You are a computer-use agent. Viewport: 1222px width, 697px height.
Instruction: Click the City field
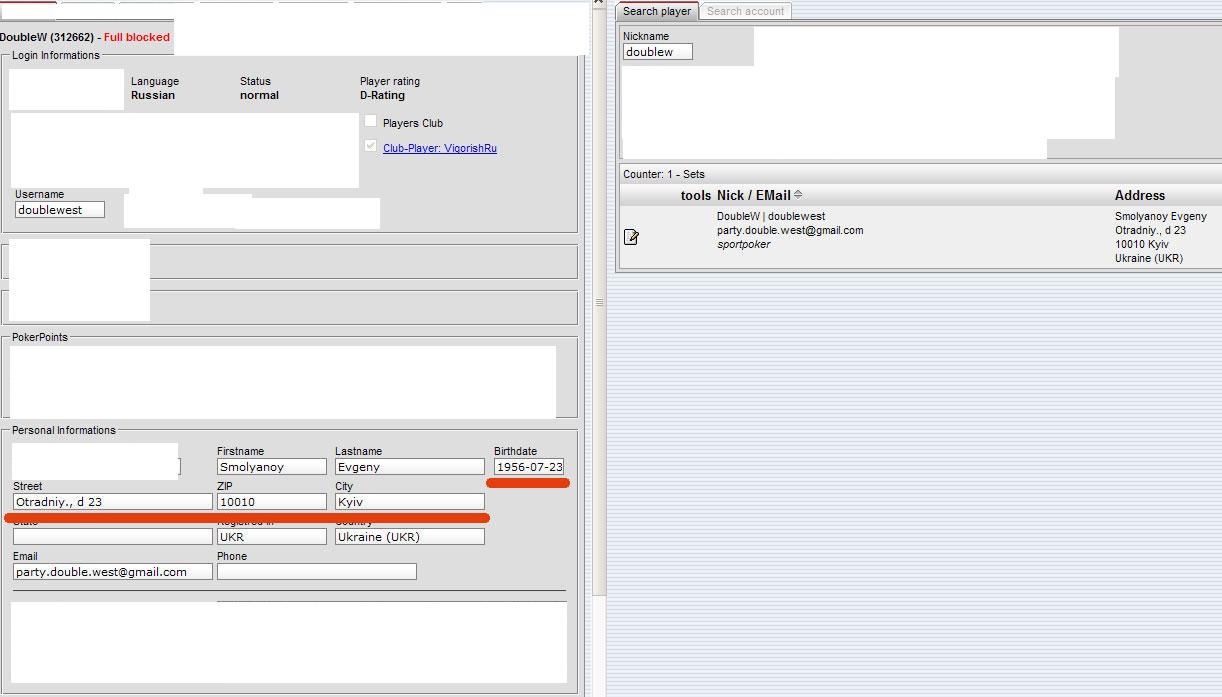[409, 502]
